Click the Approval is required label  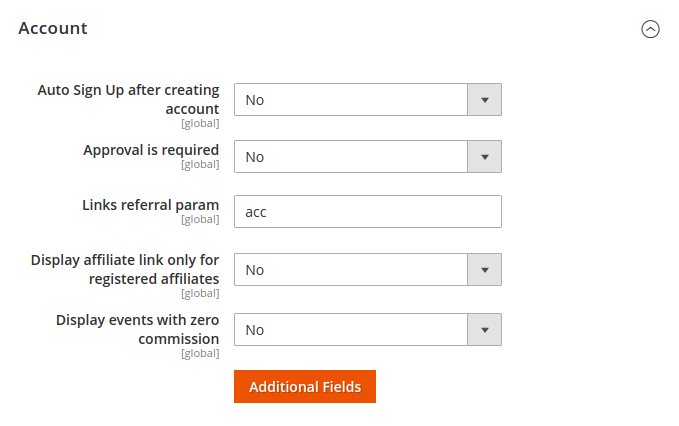pyautogui.click(x=151, y=149)
